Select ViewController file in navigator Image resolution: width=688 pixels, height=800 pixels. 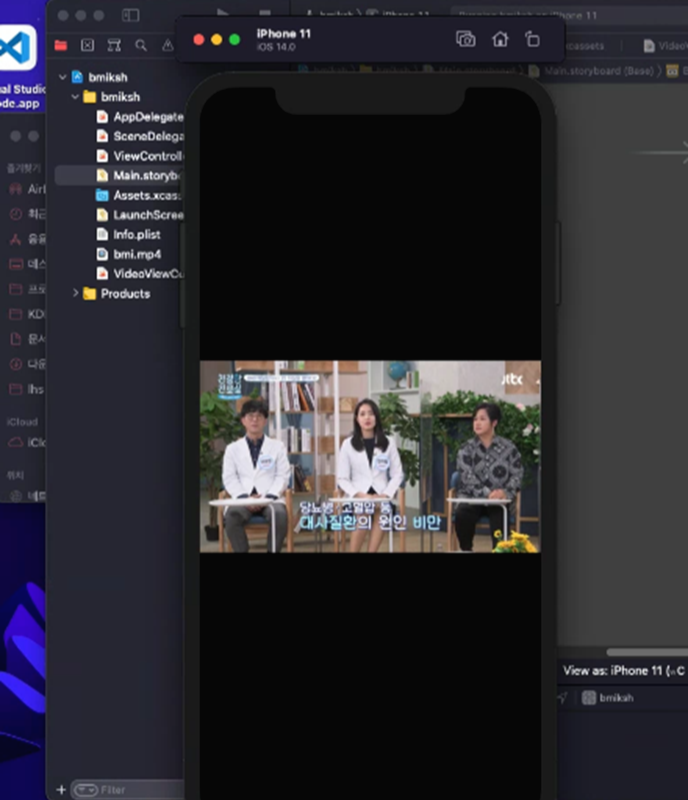[x=139, y=156]
